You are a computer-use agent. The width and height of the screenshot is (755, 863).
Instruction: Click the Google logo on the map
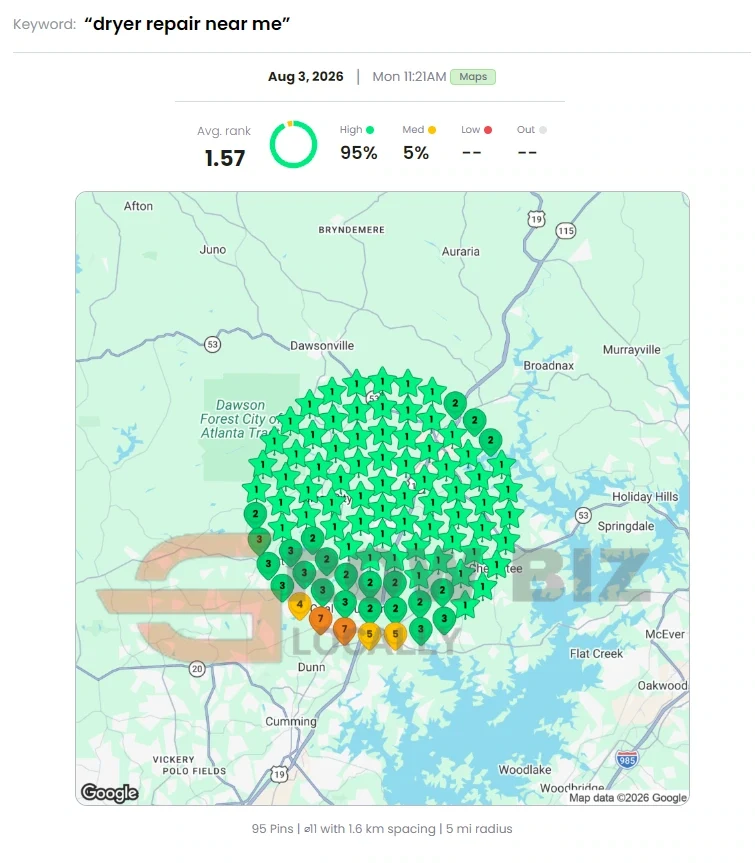pyautogui.click(x=110, y=793)
